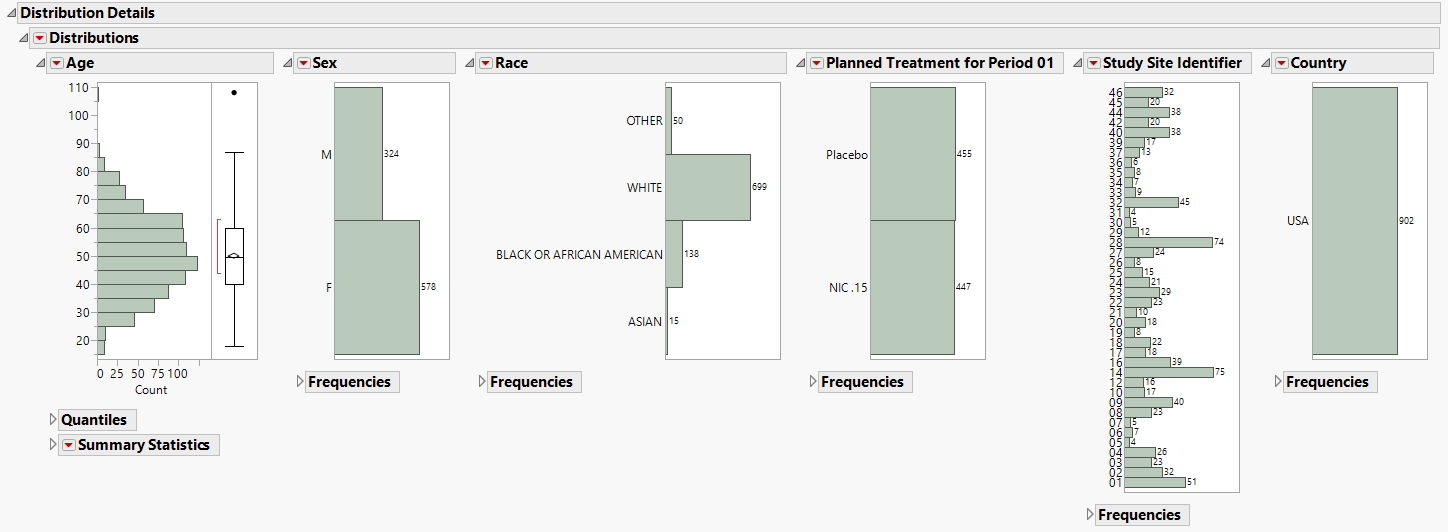Open the Age red triangle menu

coord(56,63)
